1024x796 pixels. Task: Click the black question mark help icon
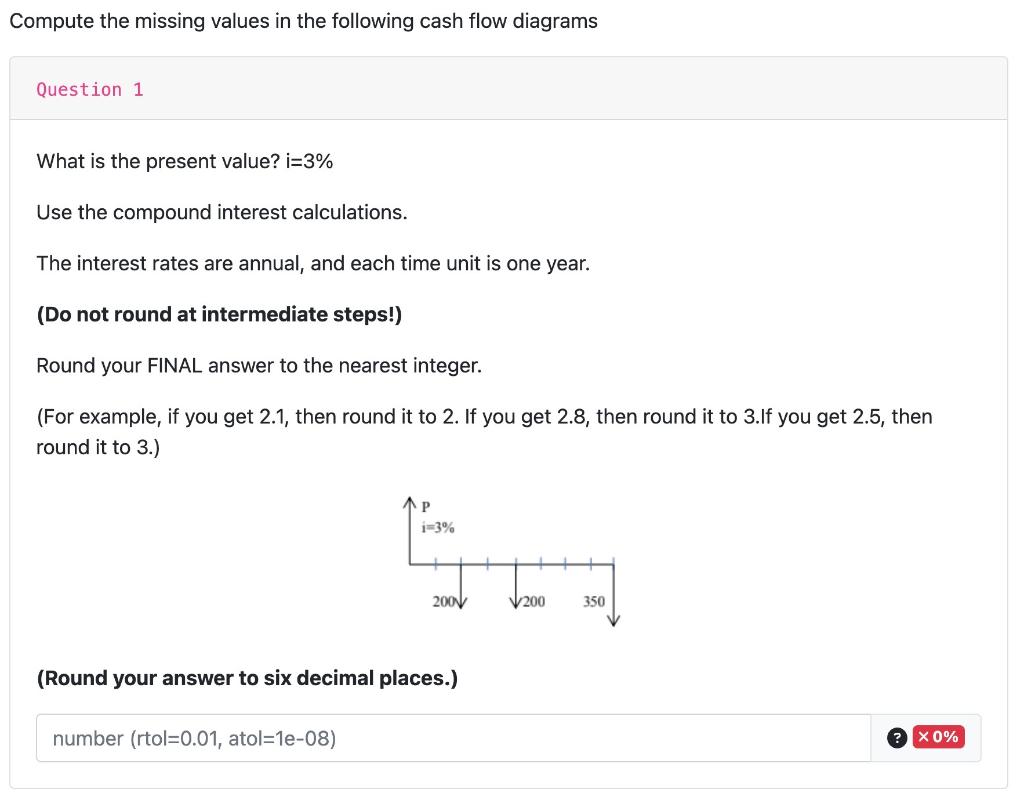pos(895,737)
